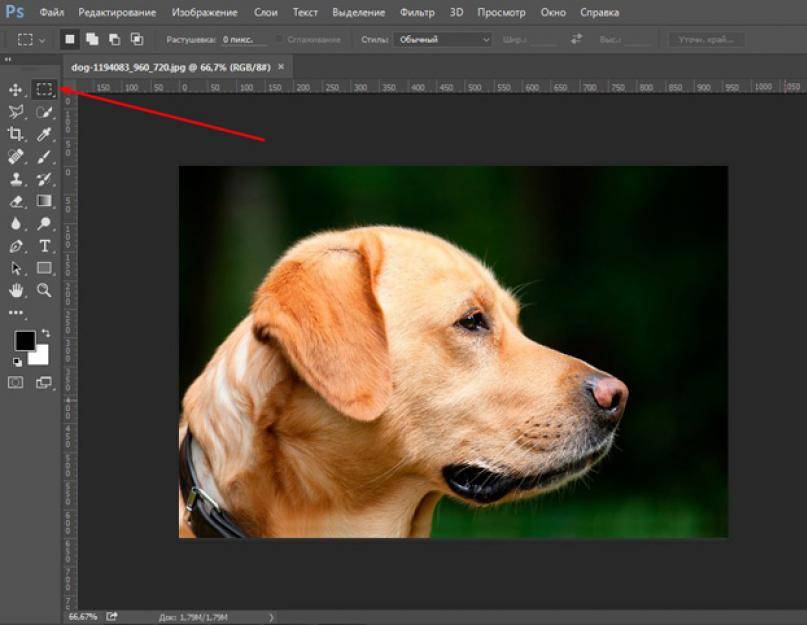Expand the toolbox double-arrow toggle

(8, 60)
